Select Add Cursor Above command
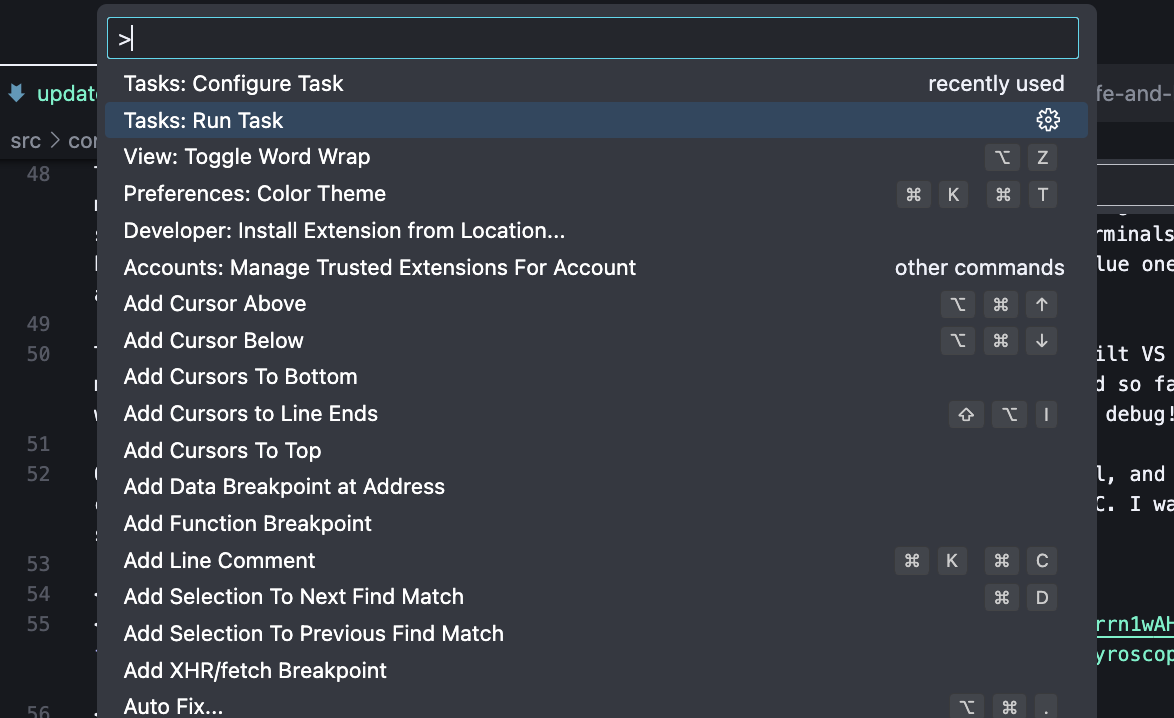 pyautogui.click(x=215, y=304)
